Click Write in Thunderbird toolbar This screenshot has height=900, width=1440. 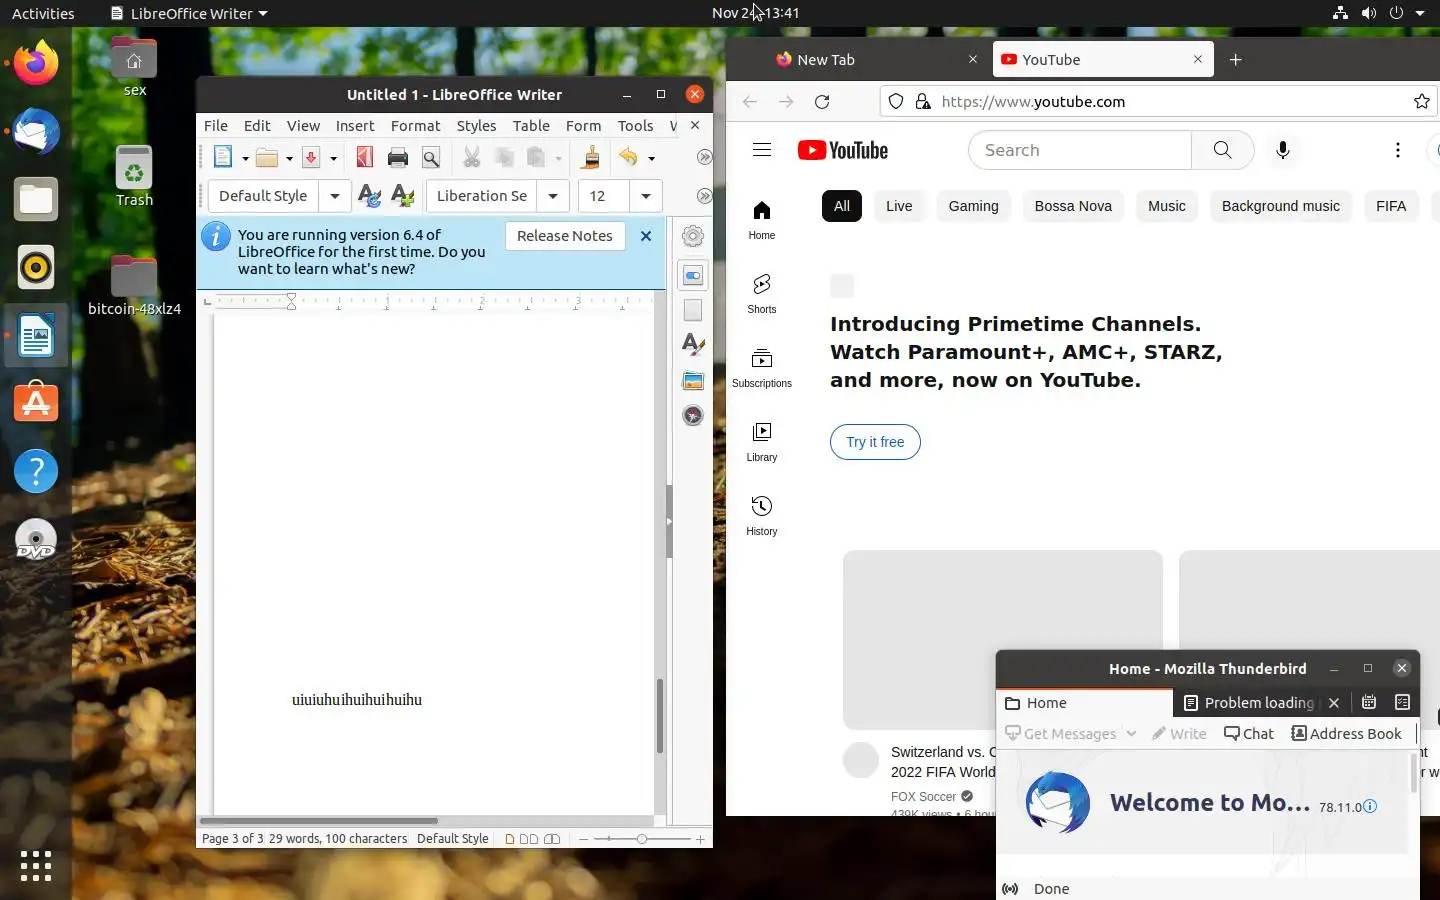pyautogui.click(x=1179, y=734)
